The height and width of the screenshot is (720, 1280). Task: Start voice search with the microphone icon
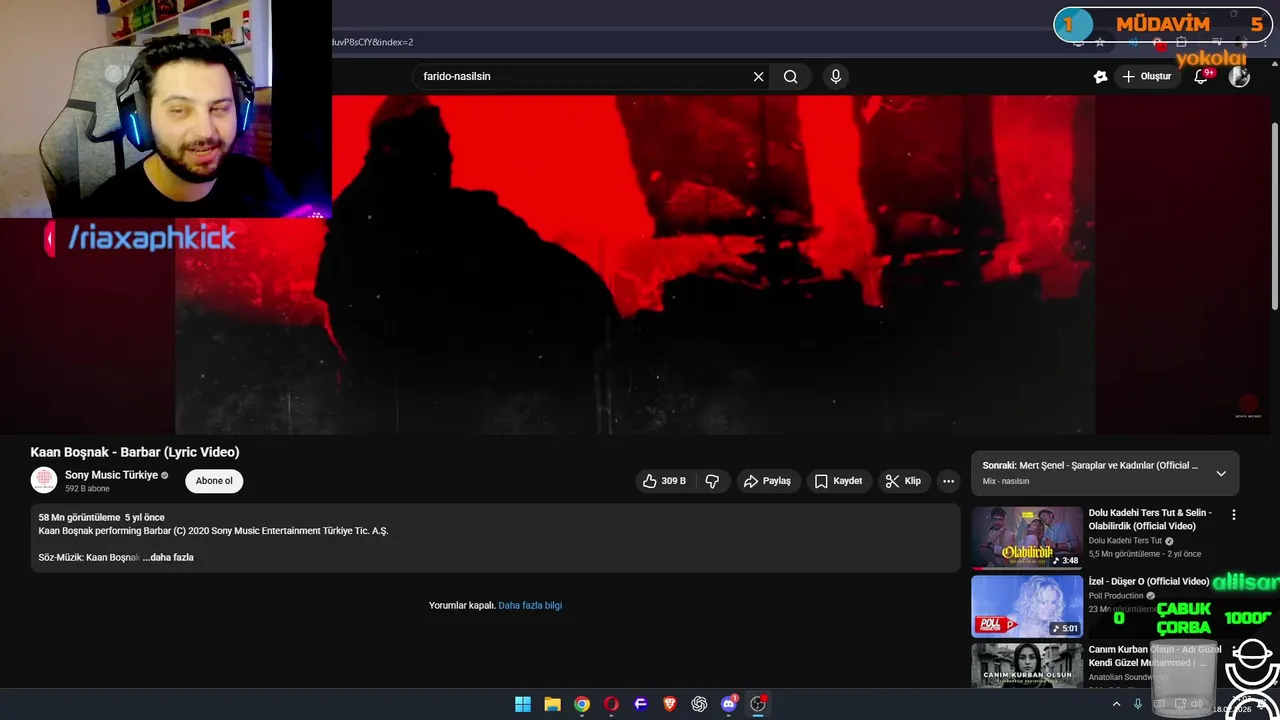coord(836,77)
